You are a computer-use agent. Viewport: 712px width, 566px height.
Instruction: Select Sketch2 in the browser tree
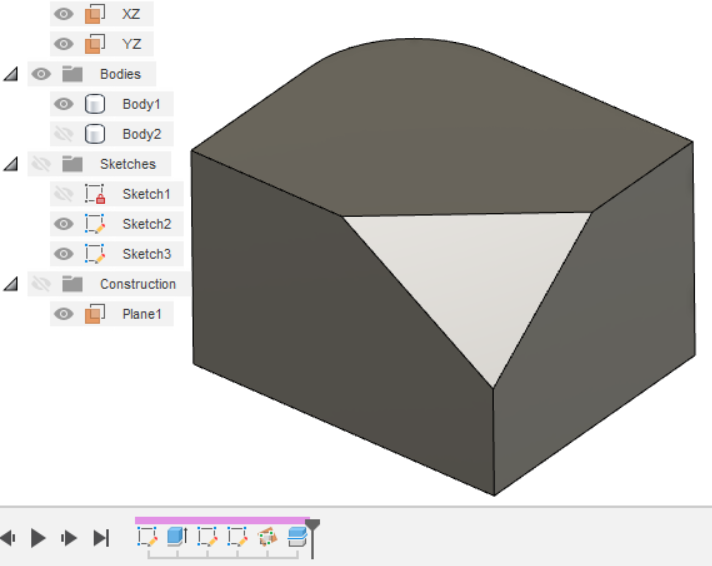(147, 224)
